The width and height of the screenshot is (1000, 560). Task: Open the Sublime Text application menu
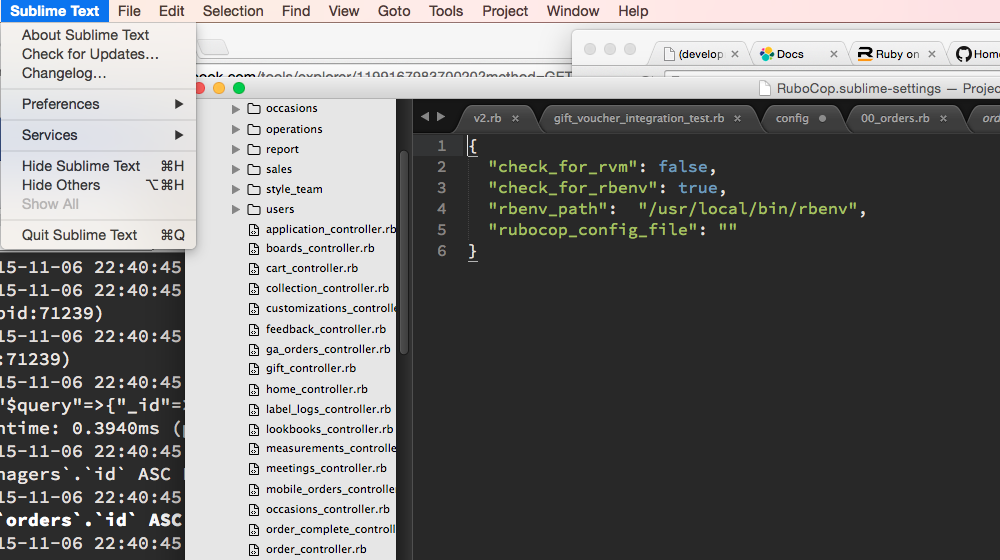[x=54, y=11]
